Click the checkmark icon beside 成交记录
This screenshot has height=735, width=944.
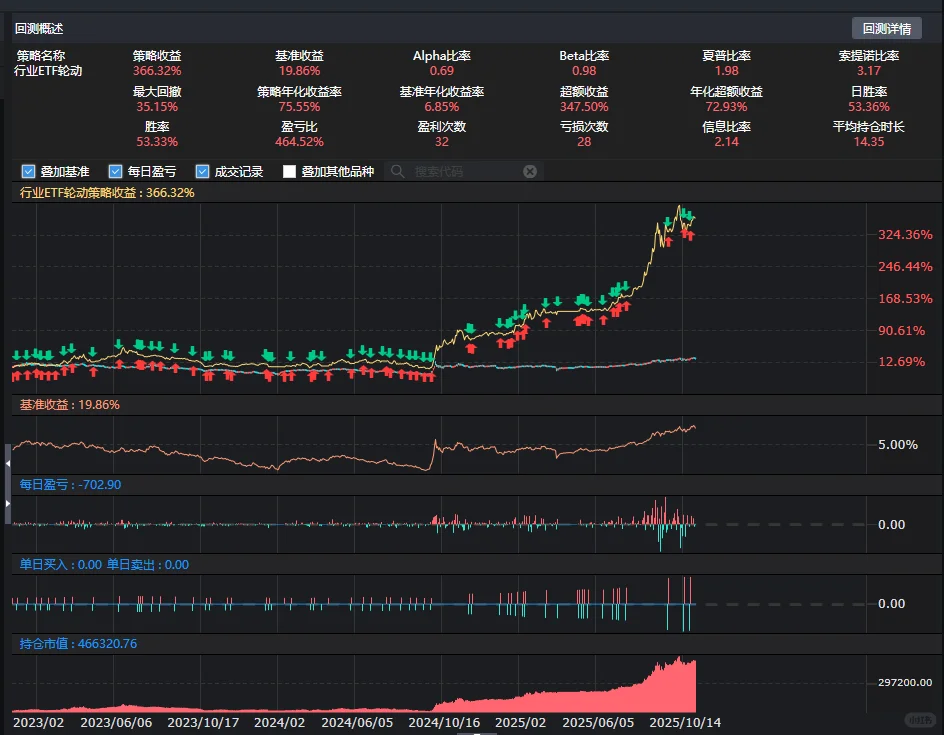(200, 171)
